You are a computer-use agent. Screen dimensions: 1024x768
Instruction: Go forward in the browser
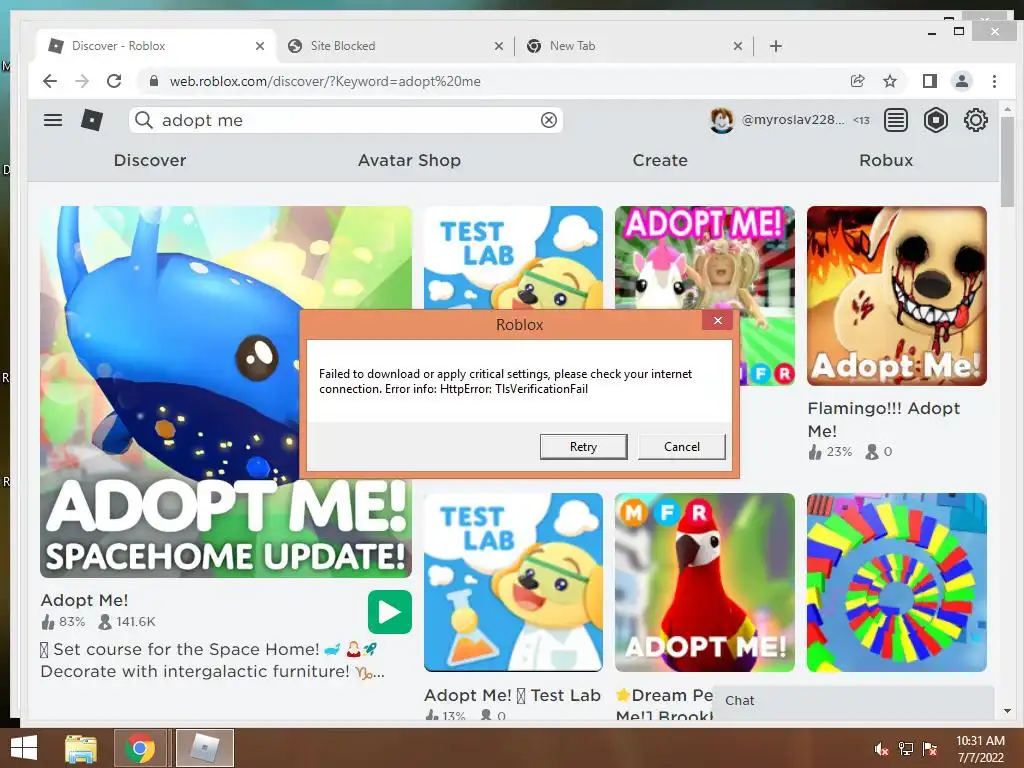tap(82, 81)
